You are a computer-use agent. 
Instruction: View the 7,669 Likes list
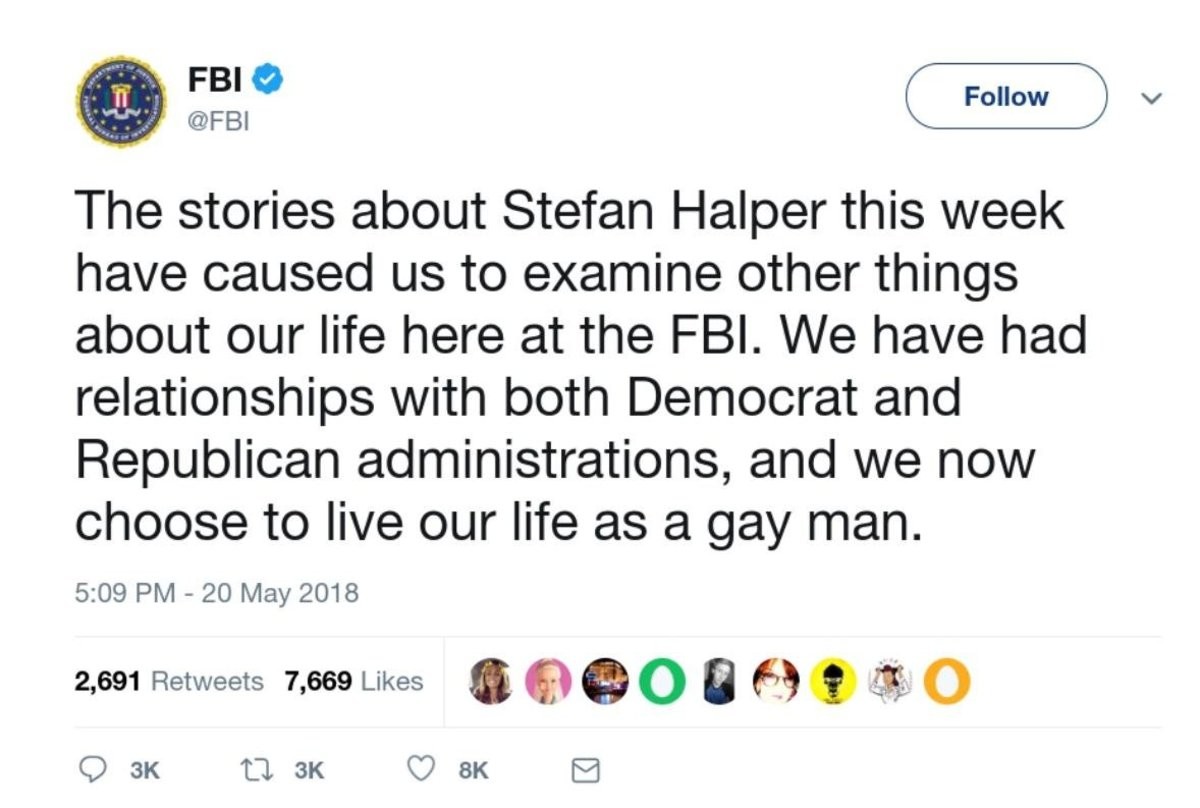[x=353, y=682]
